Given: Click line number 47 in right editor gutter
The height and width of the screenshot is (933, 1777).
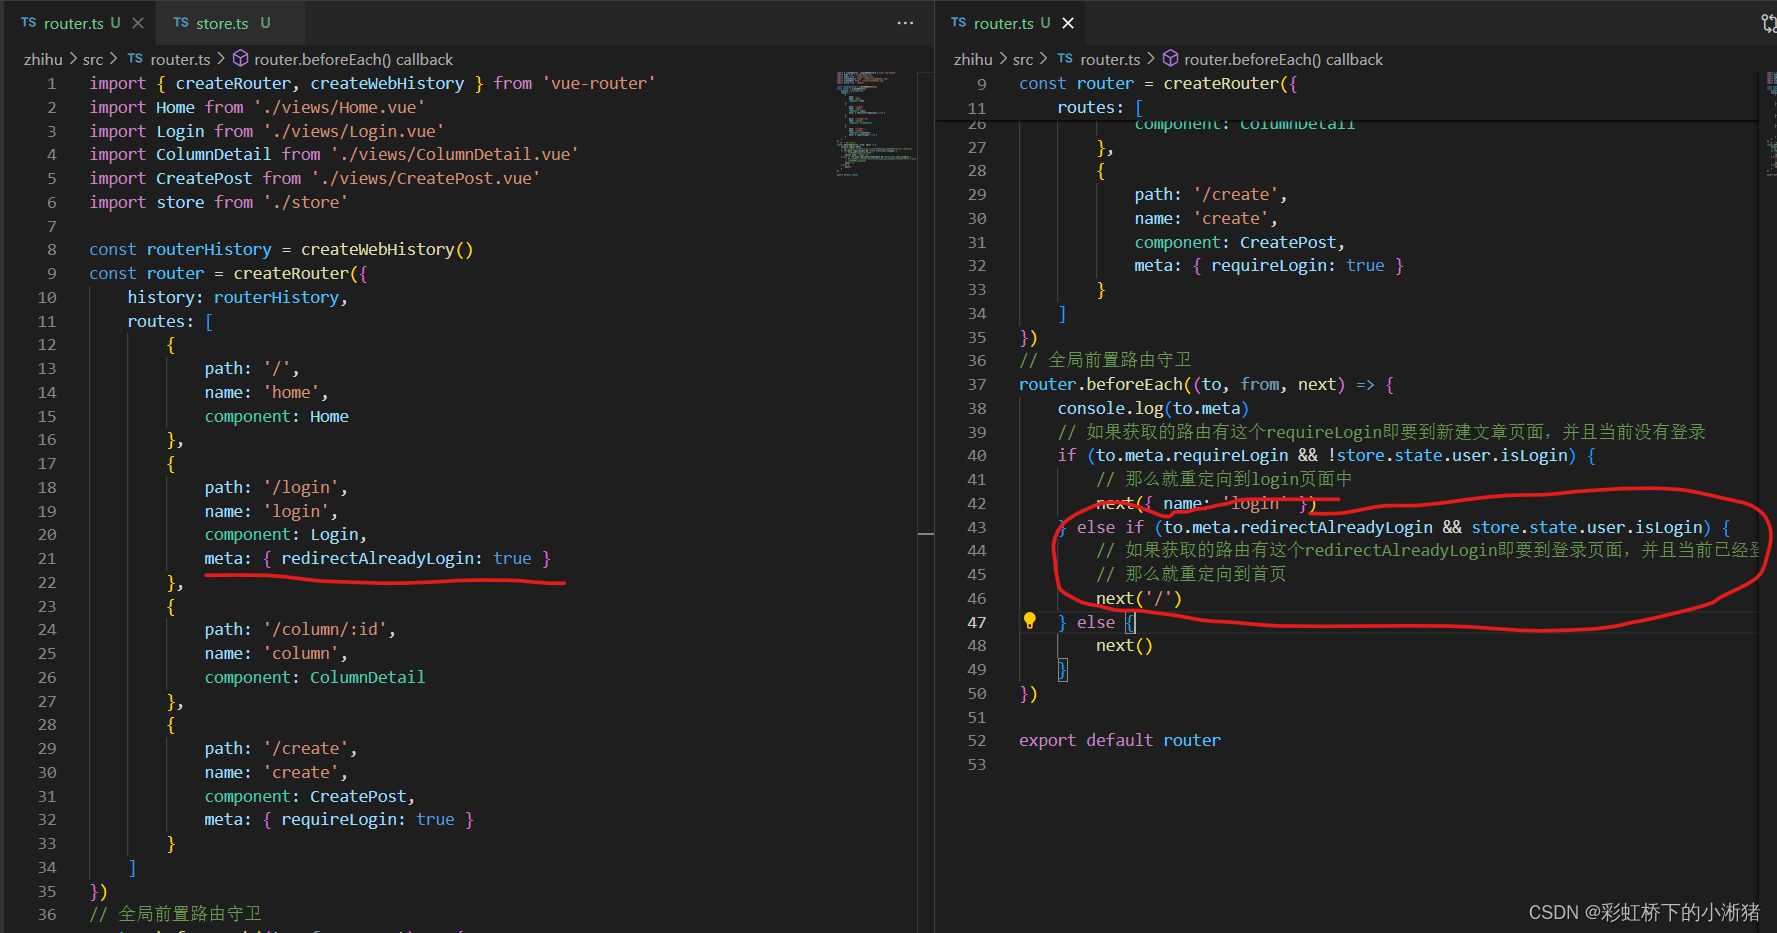Looking at the screenshot, I should pyautogui.click(x=977, y=622).
